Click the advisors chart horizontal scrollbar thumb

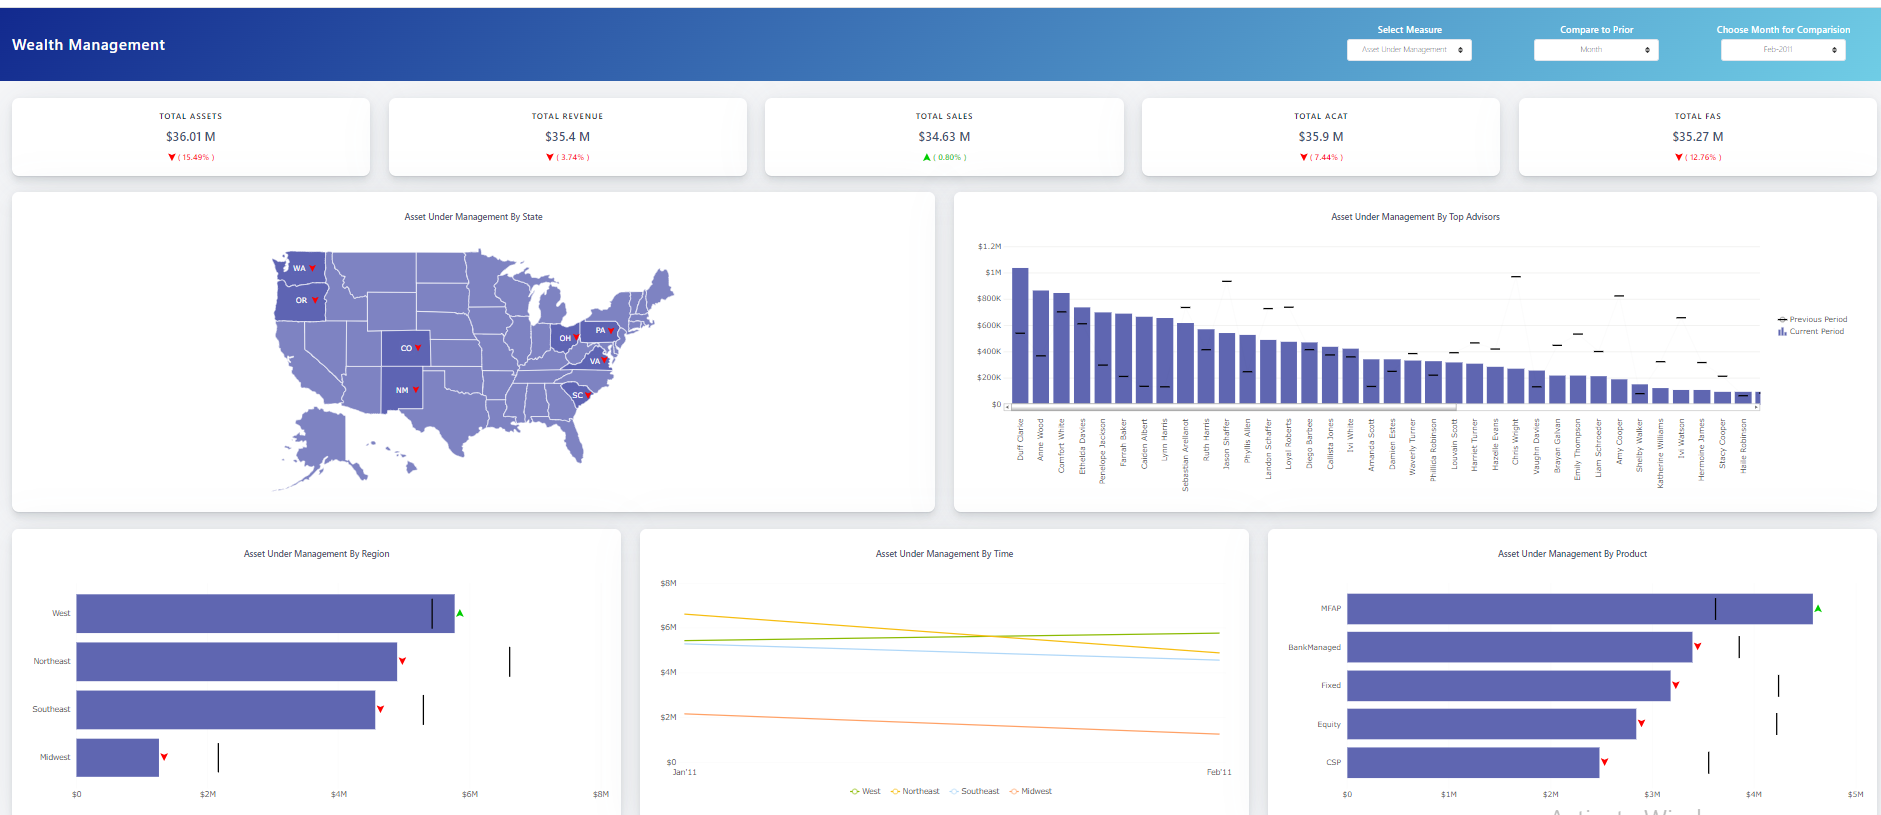point(1234,408)
